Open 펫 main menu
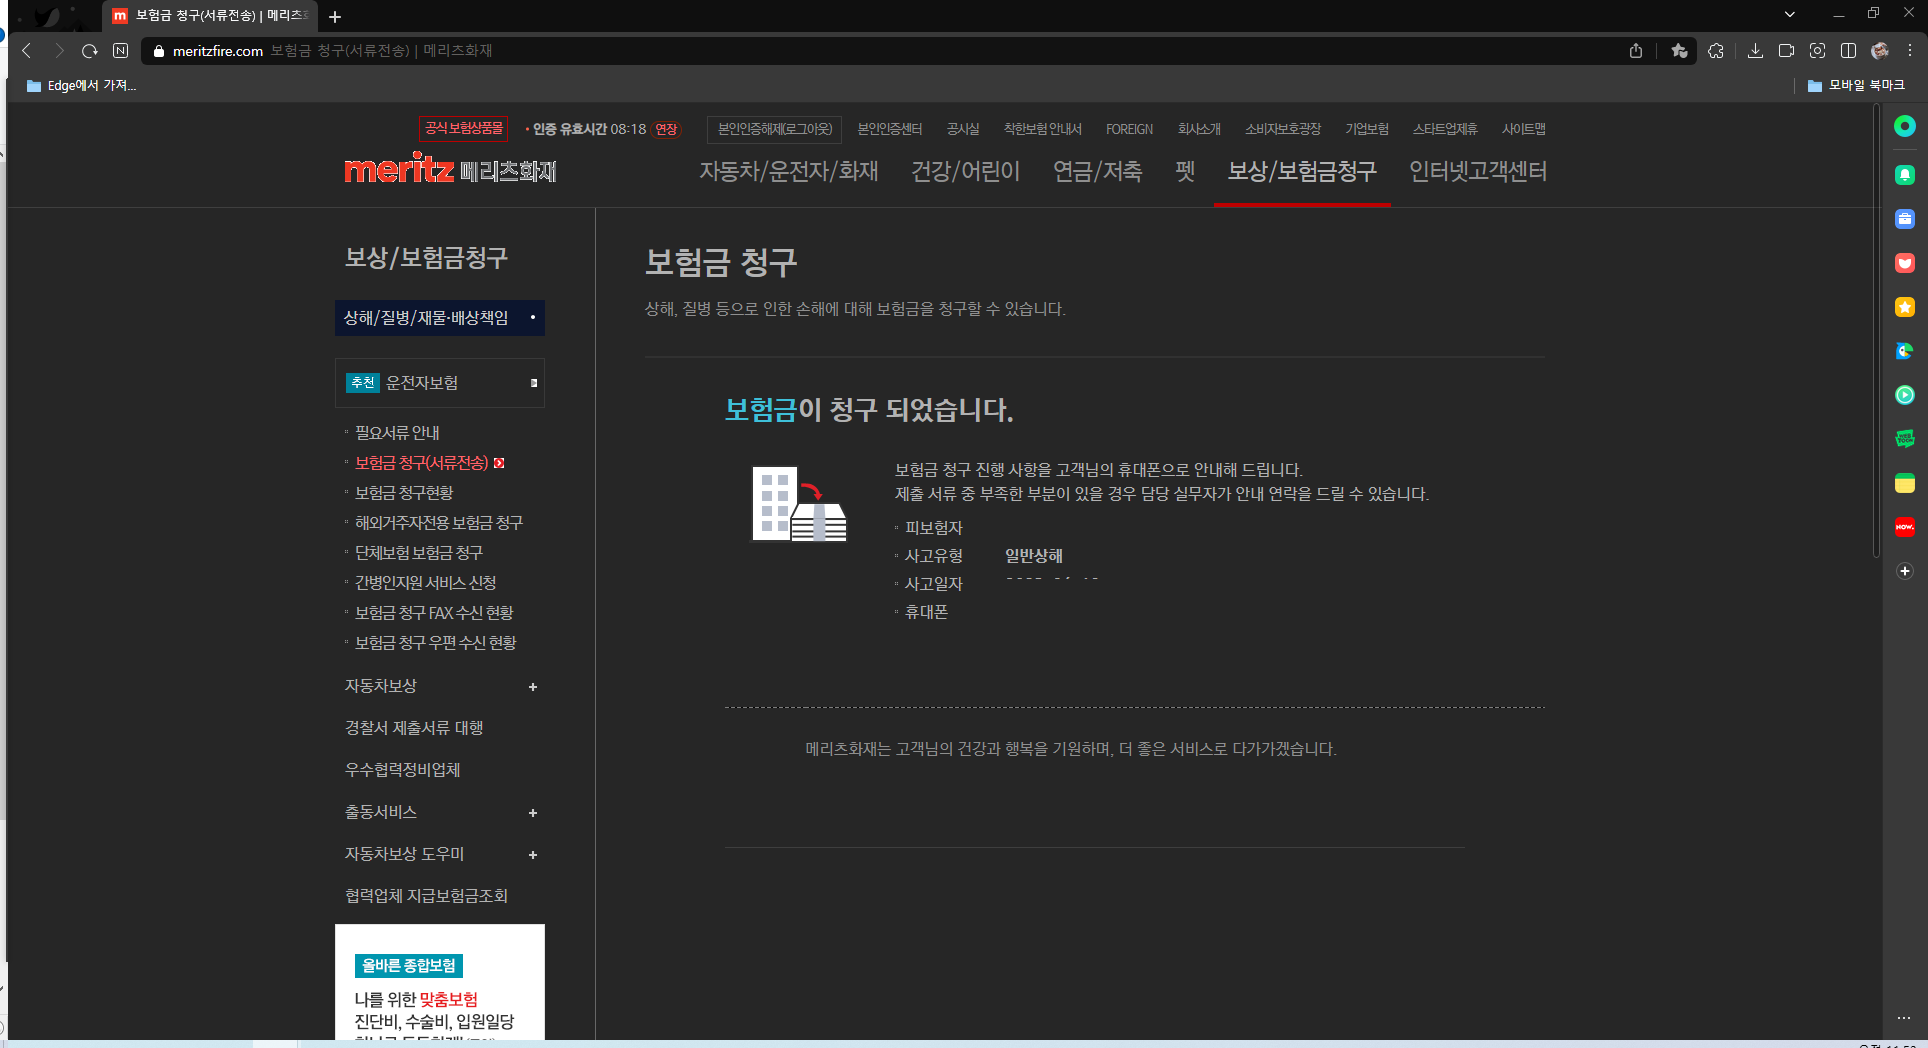 pyautogui.click(x=1186, y=172)
